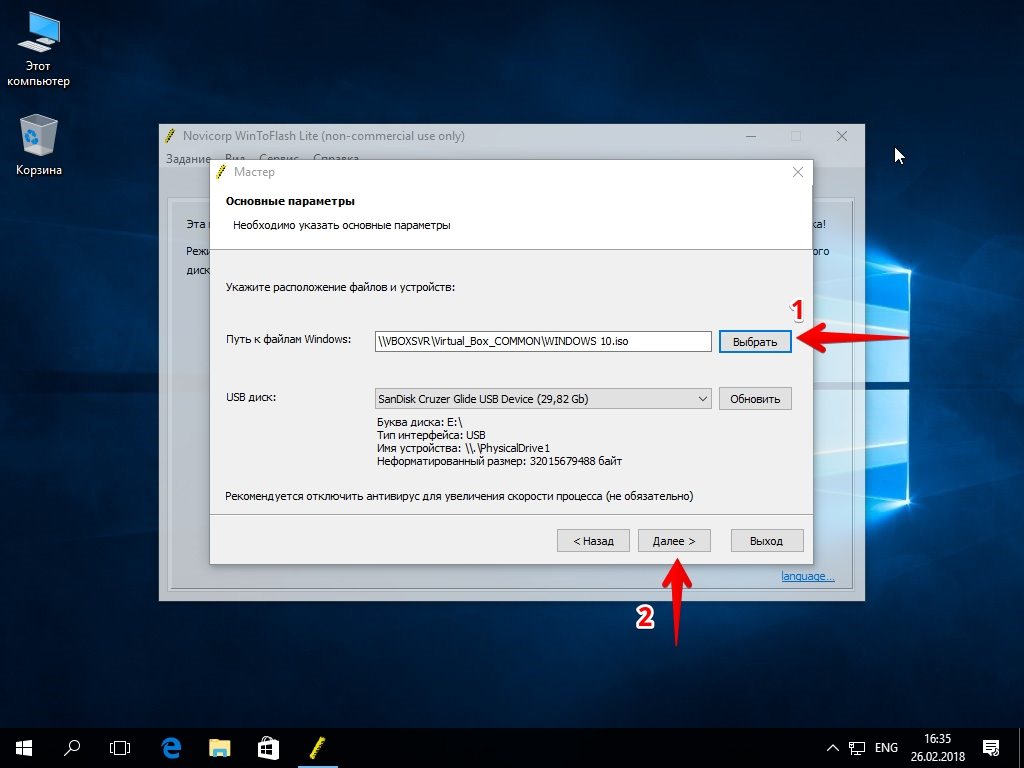This screenshot has width=1024, height=768.
Task: Click 'Буква диска: E:\' text
Action: 419,423
